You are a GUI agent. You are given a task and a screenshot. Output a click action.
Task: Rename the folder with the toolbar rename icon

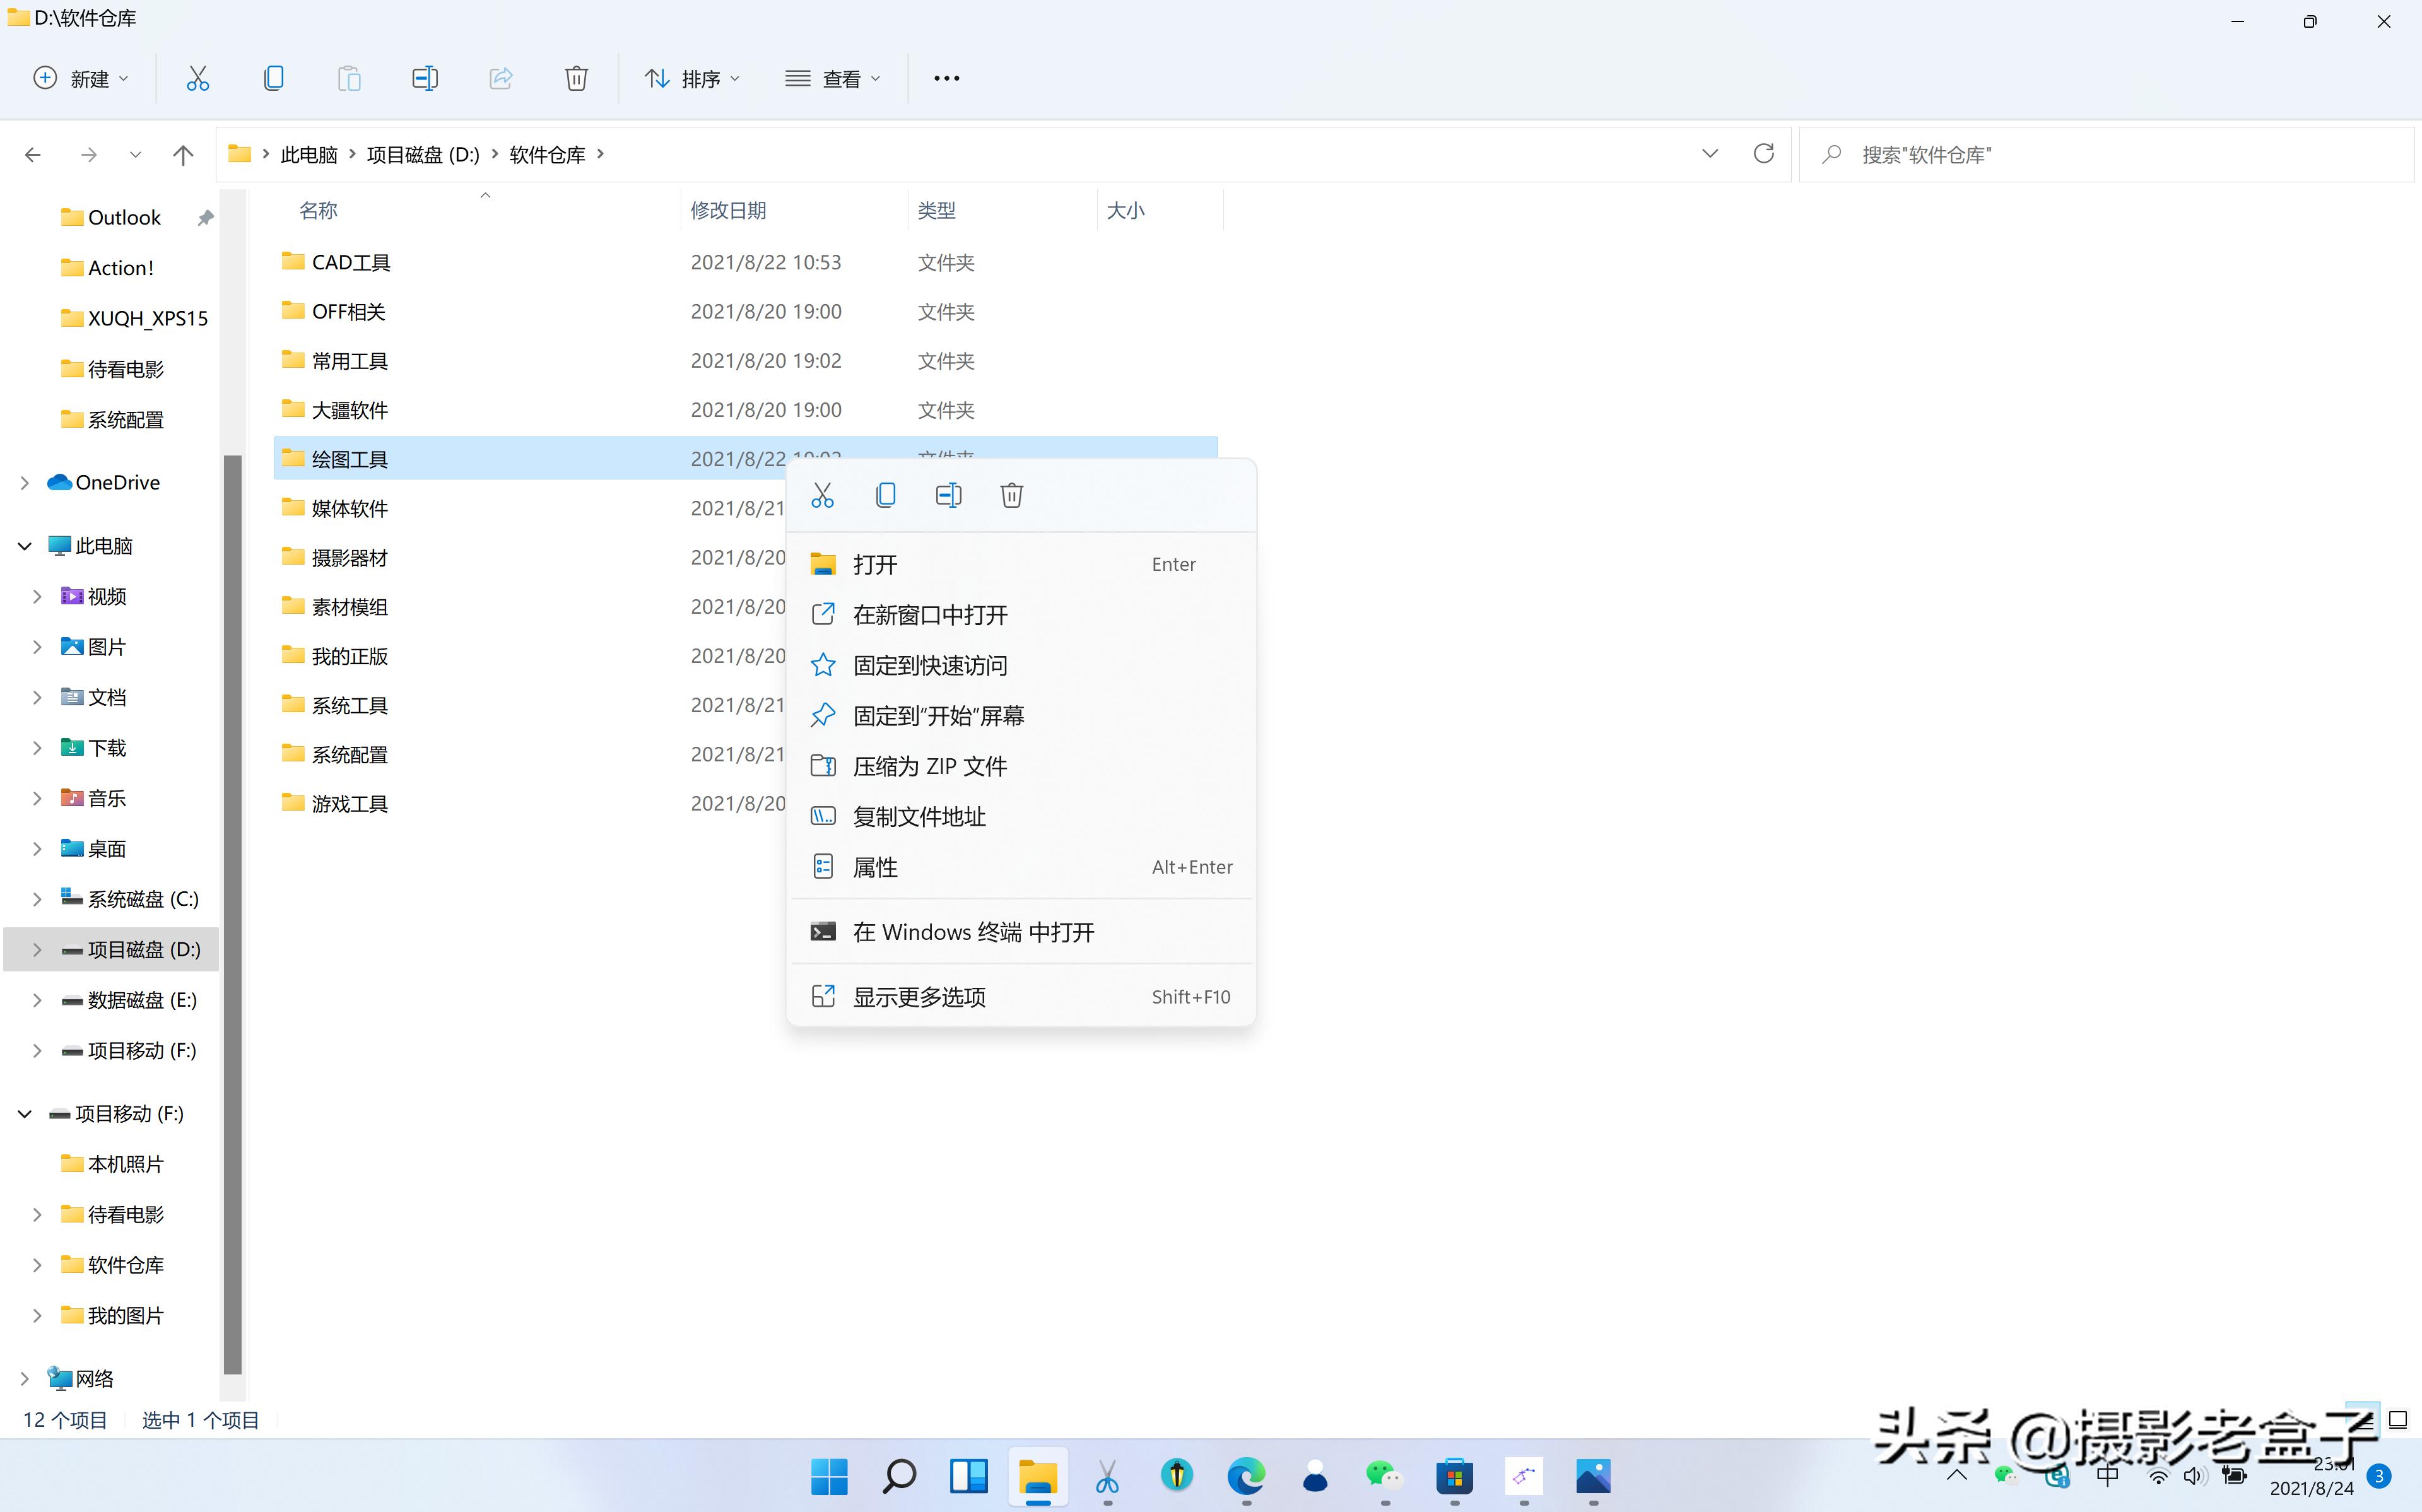pos(425,78)
